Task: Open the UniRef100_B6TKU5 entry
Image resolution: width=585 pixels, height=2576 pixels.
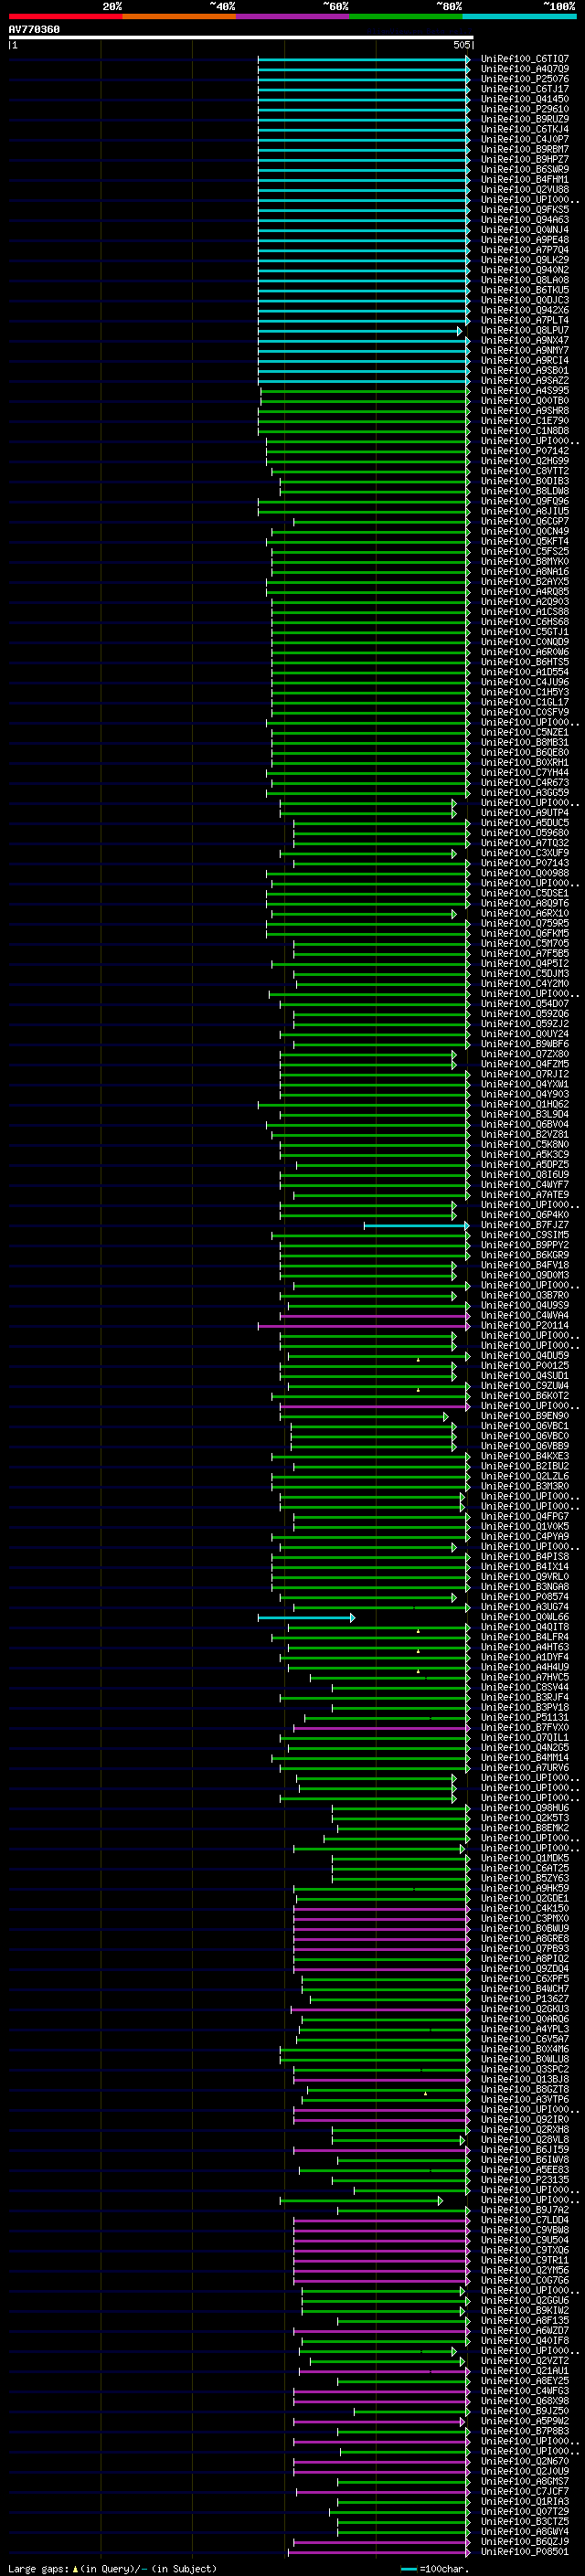Action: (524, 290)
